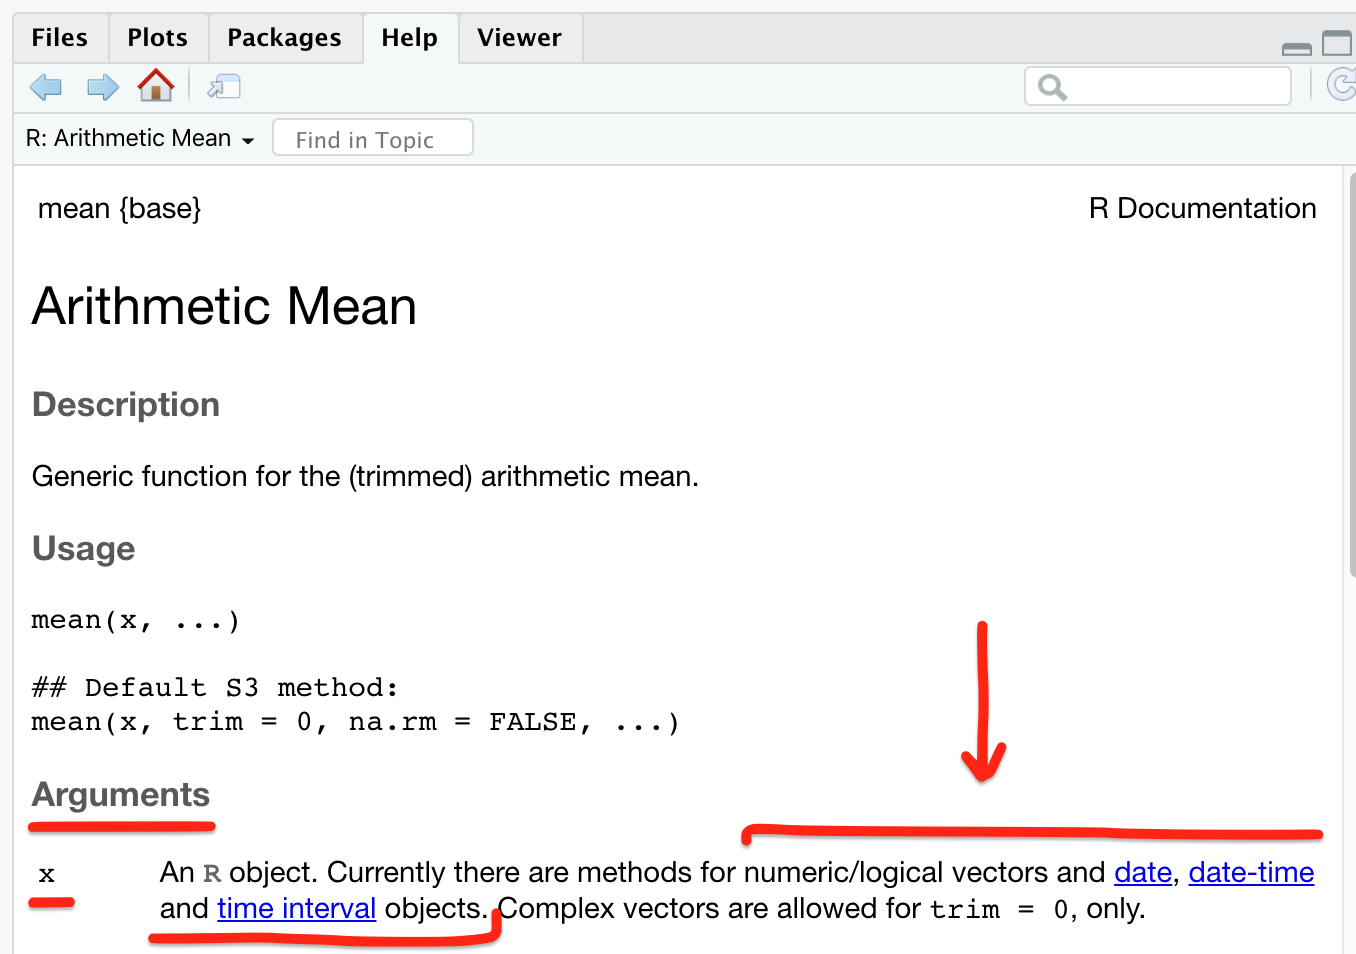
Task: Minimize the Help pane
Action: 1296,48
